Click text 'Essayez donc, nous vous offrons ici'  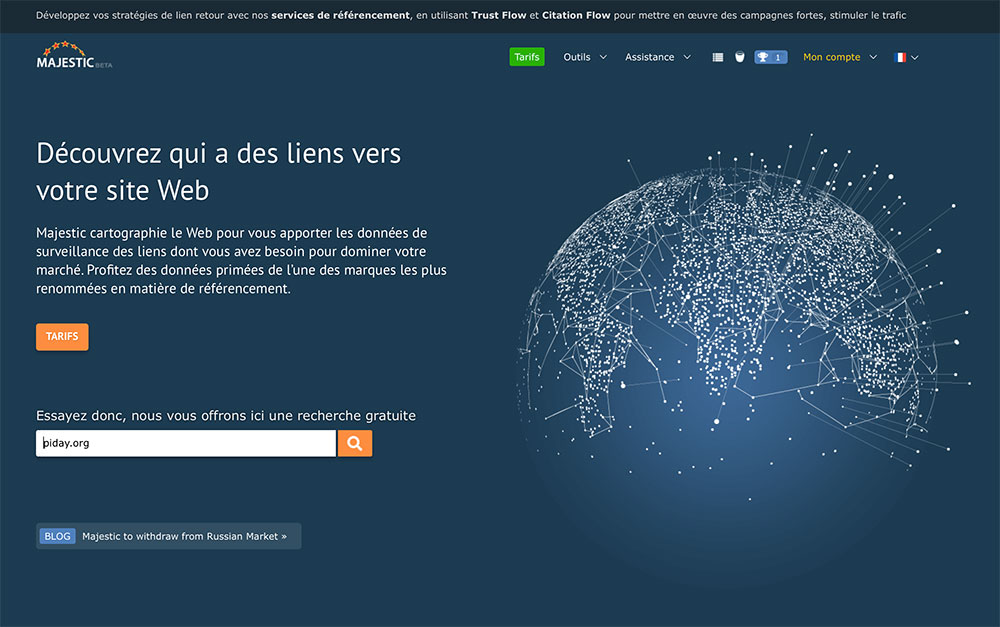click(x=150, y=416)
